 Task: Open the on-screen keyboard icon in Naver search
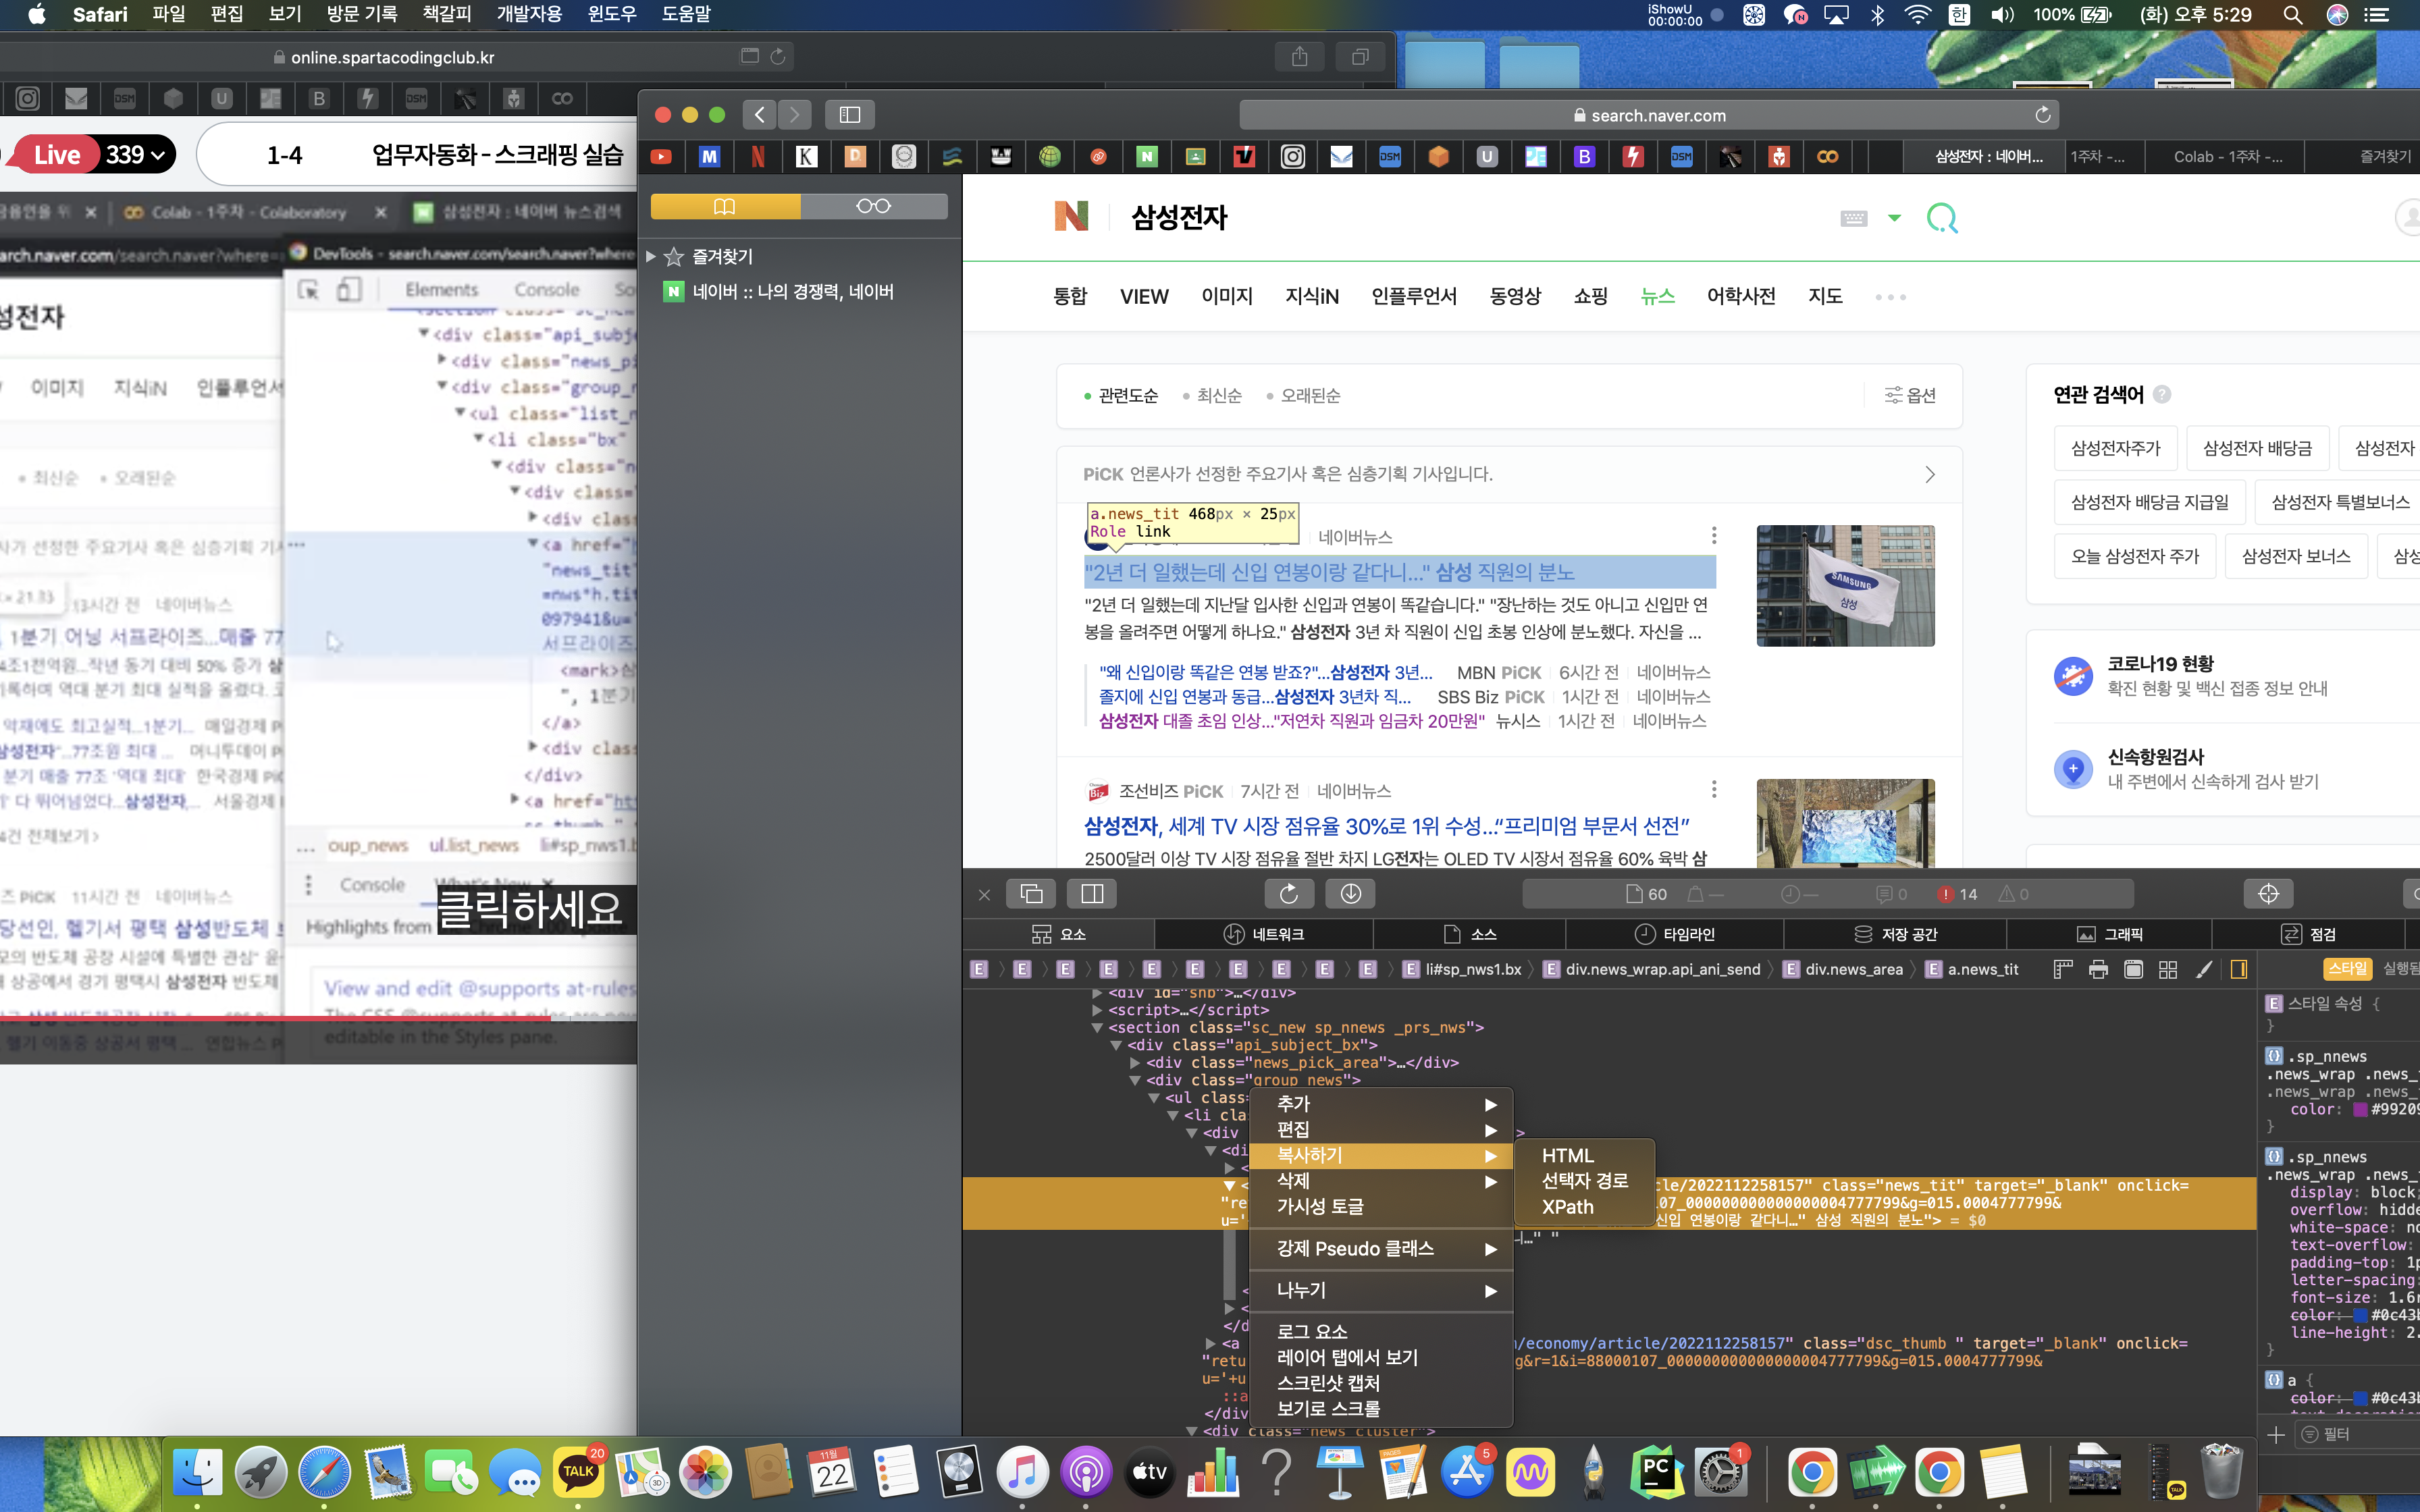point(1853,218)
